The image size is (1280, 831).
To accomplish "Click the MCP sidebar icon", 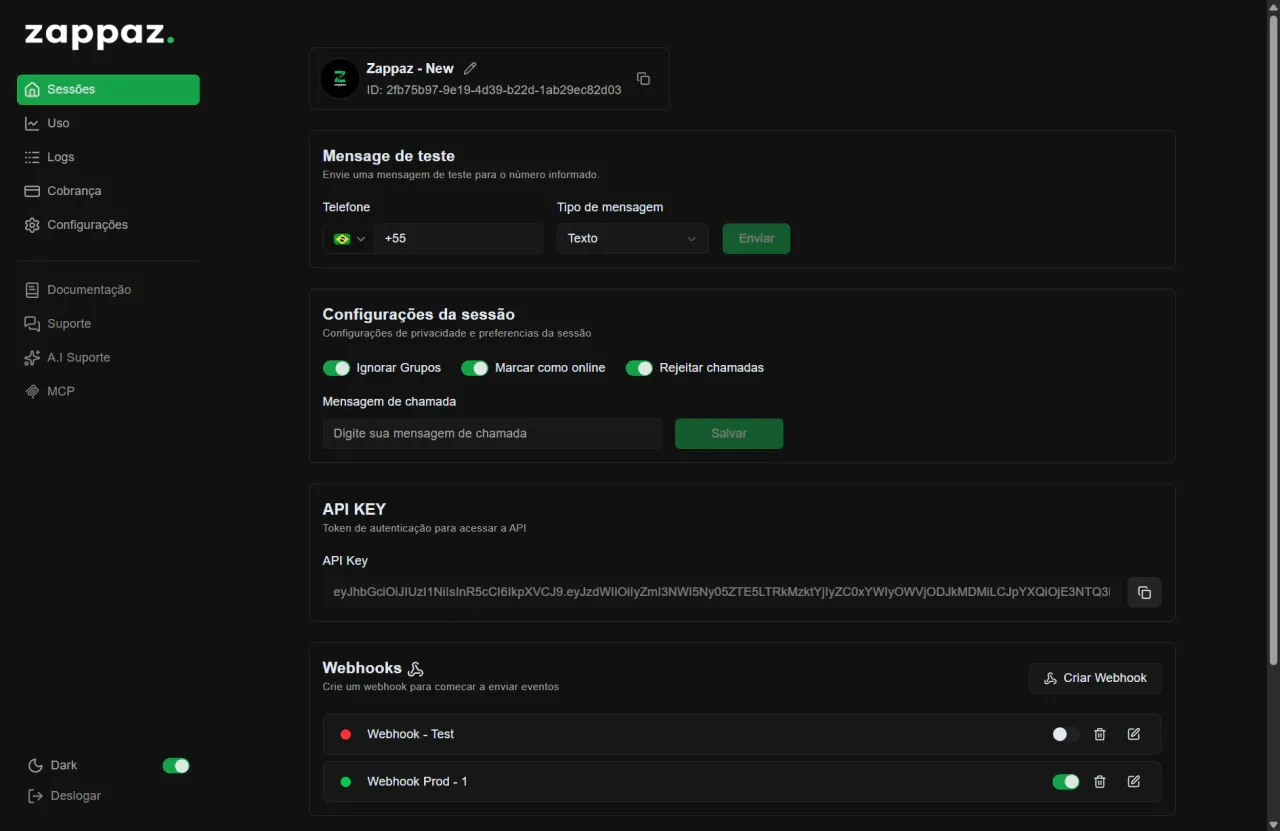I will click(33, 391).
